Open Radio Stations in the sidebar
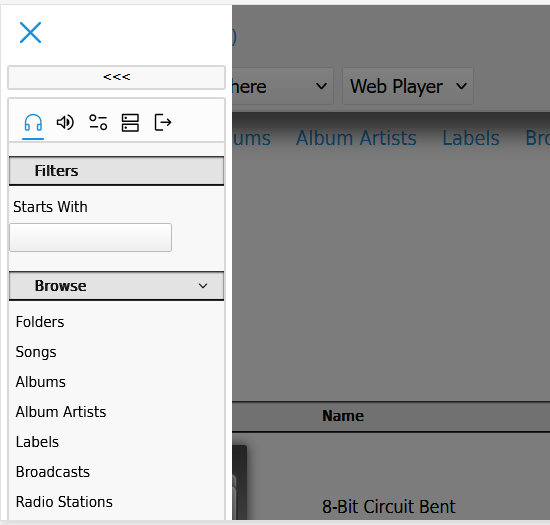The width and height of the screenshot is (550, 525). click(x=64, y=502)
